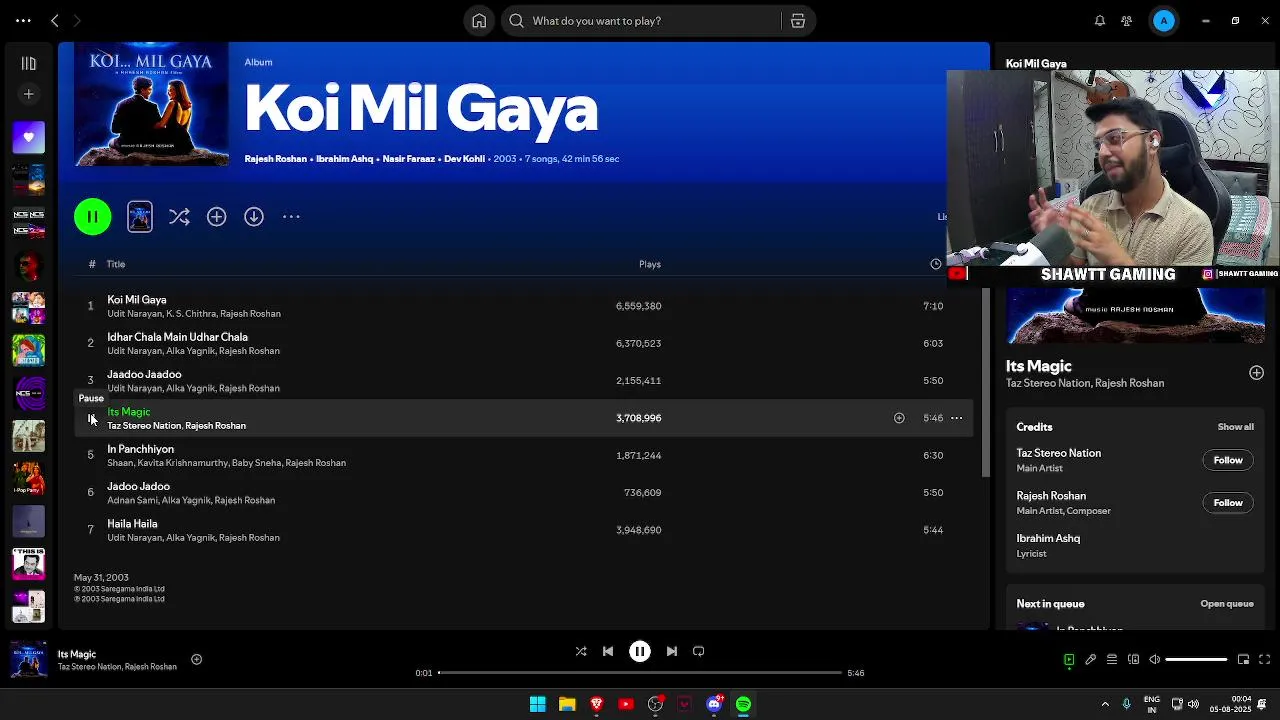Show lyrics with the microphone icon

tap(1091, 660)
